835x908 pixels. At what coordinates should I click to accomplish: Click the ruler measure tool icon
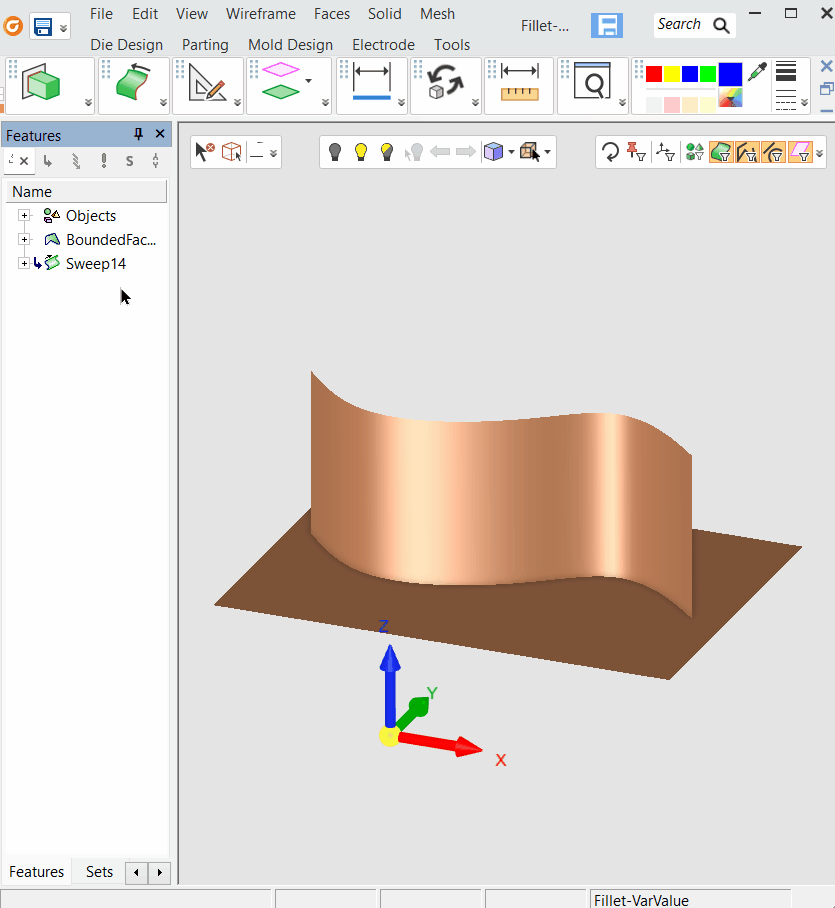point(519,84)
